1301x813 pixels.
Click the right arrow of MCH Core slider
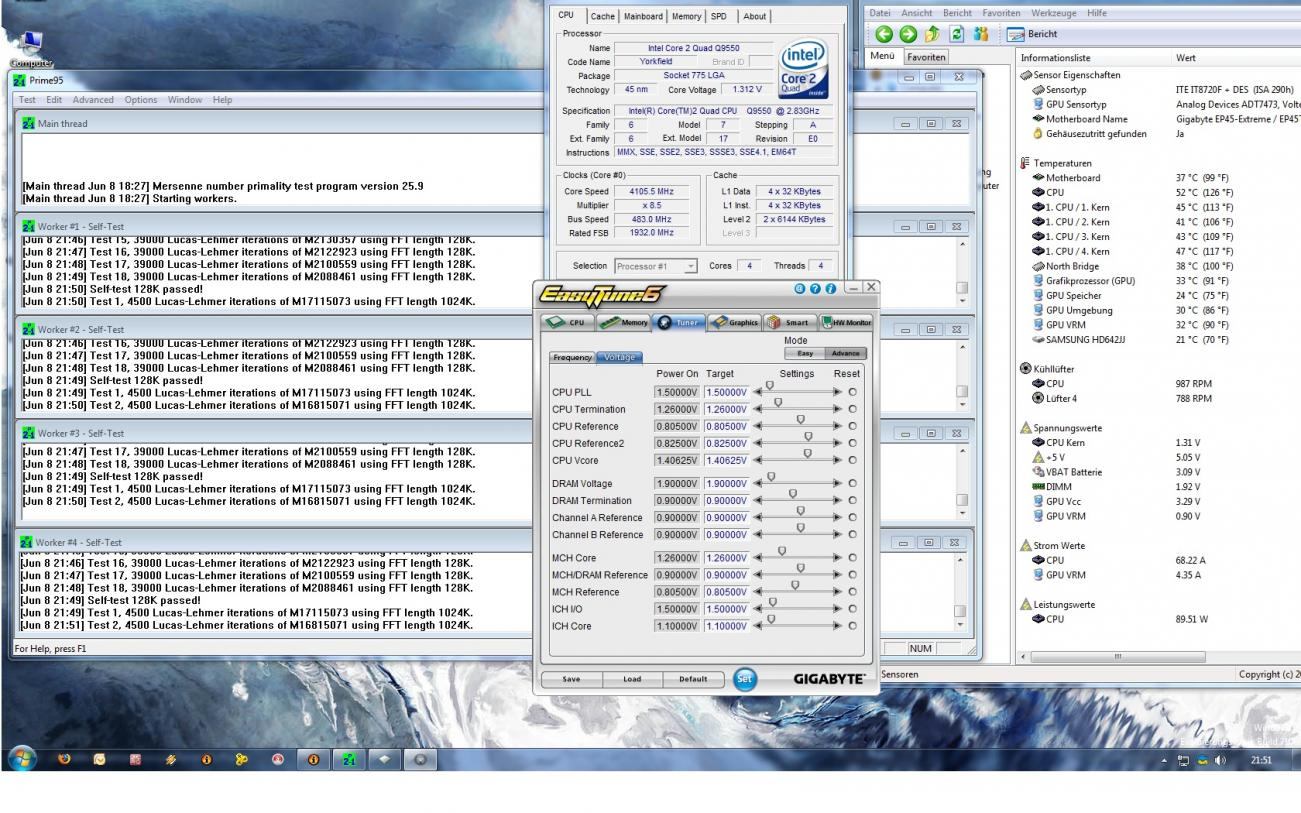pyautogui.click(x=836, y=558)
